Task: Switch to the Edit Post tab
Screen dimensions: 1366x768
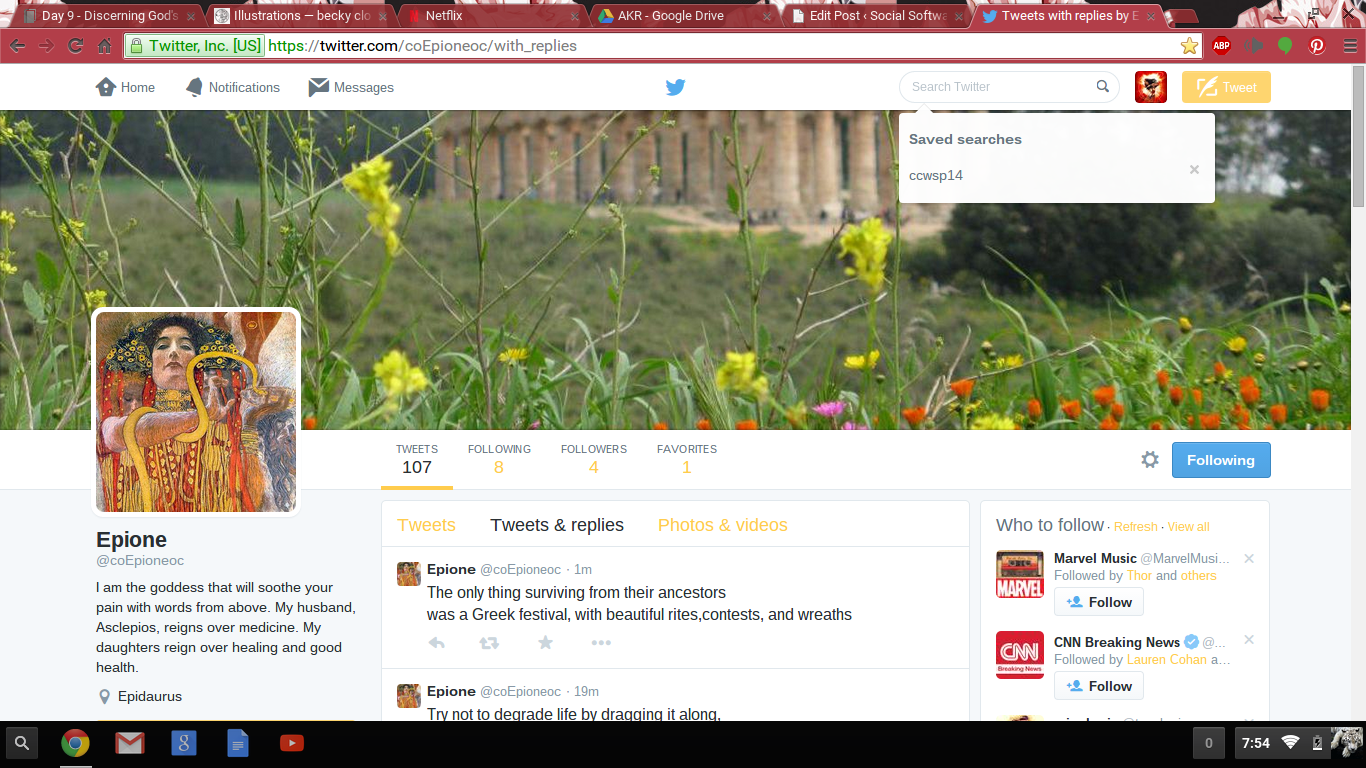Action: point(873,16)
